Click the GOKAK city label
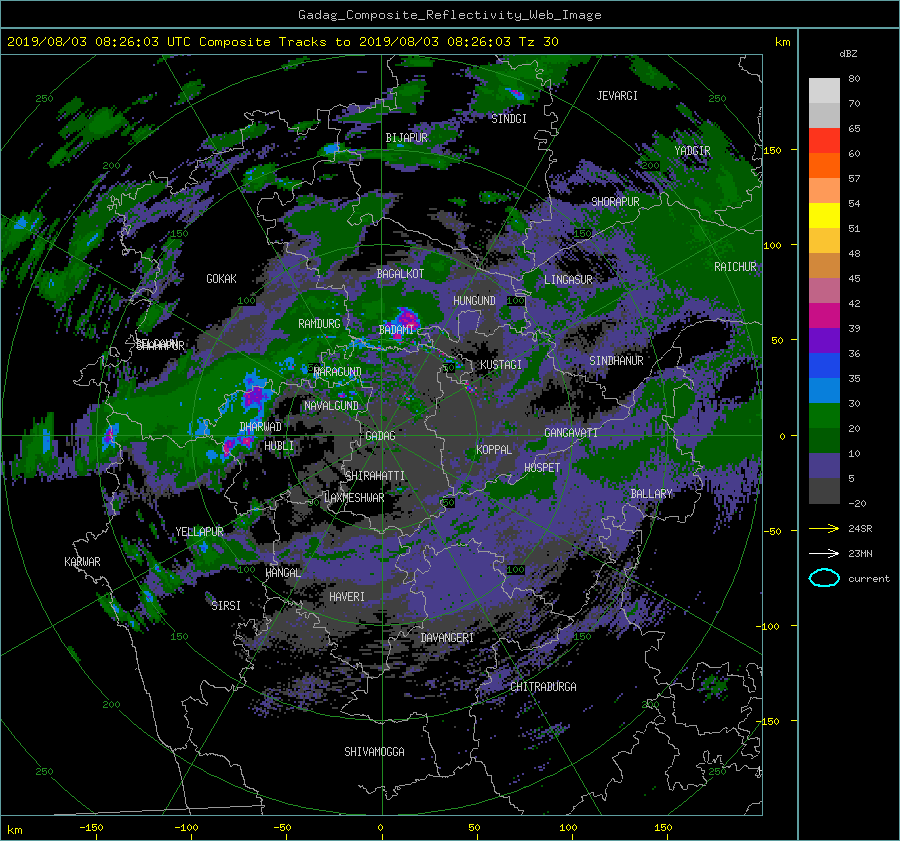 (222, 279)
